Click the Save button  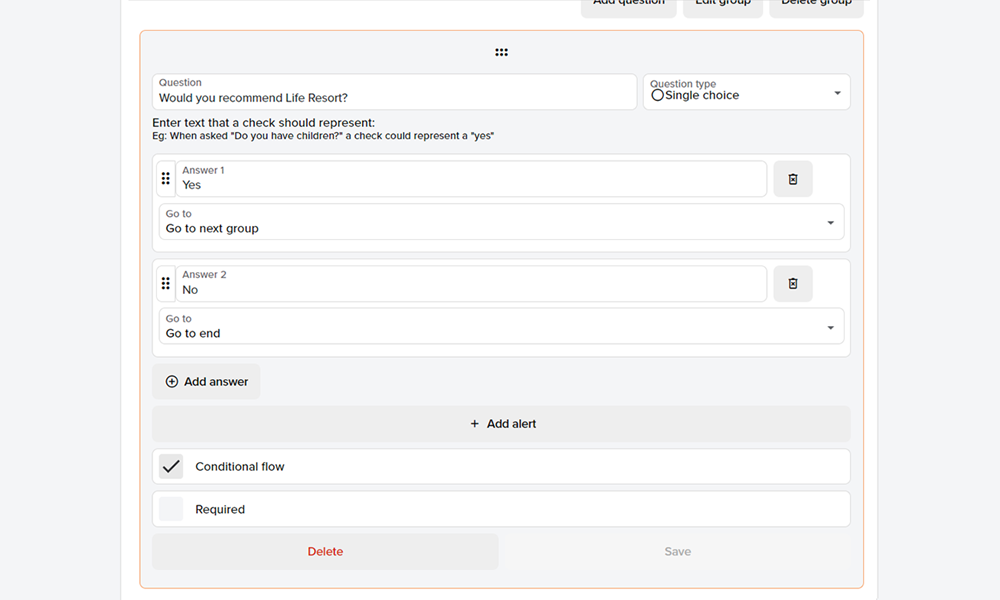point(677,552)
